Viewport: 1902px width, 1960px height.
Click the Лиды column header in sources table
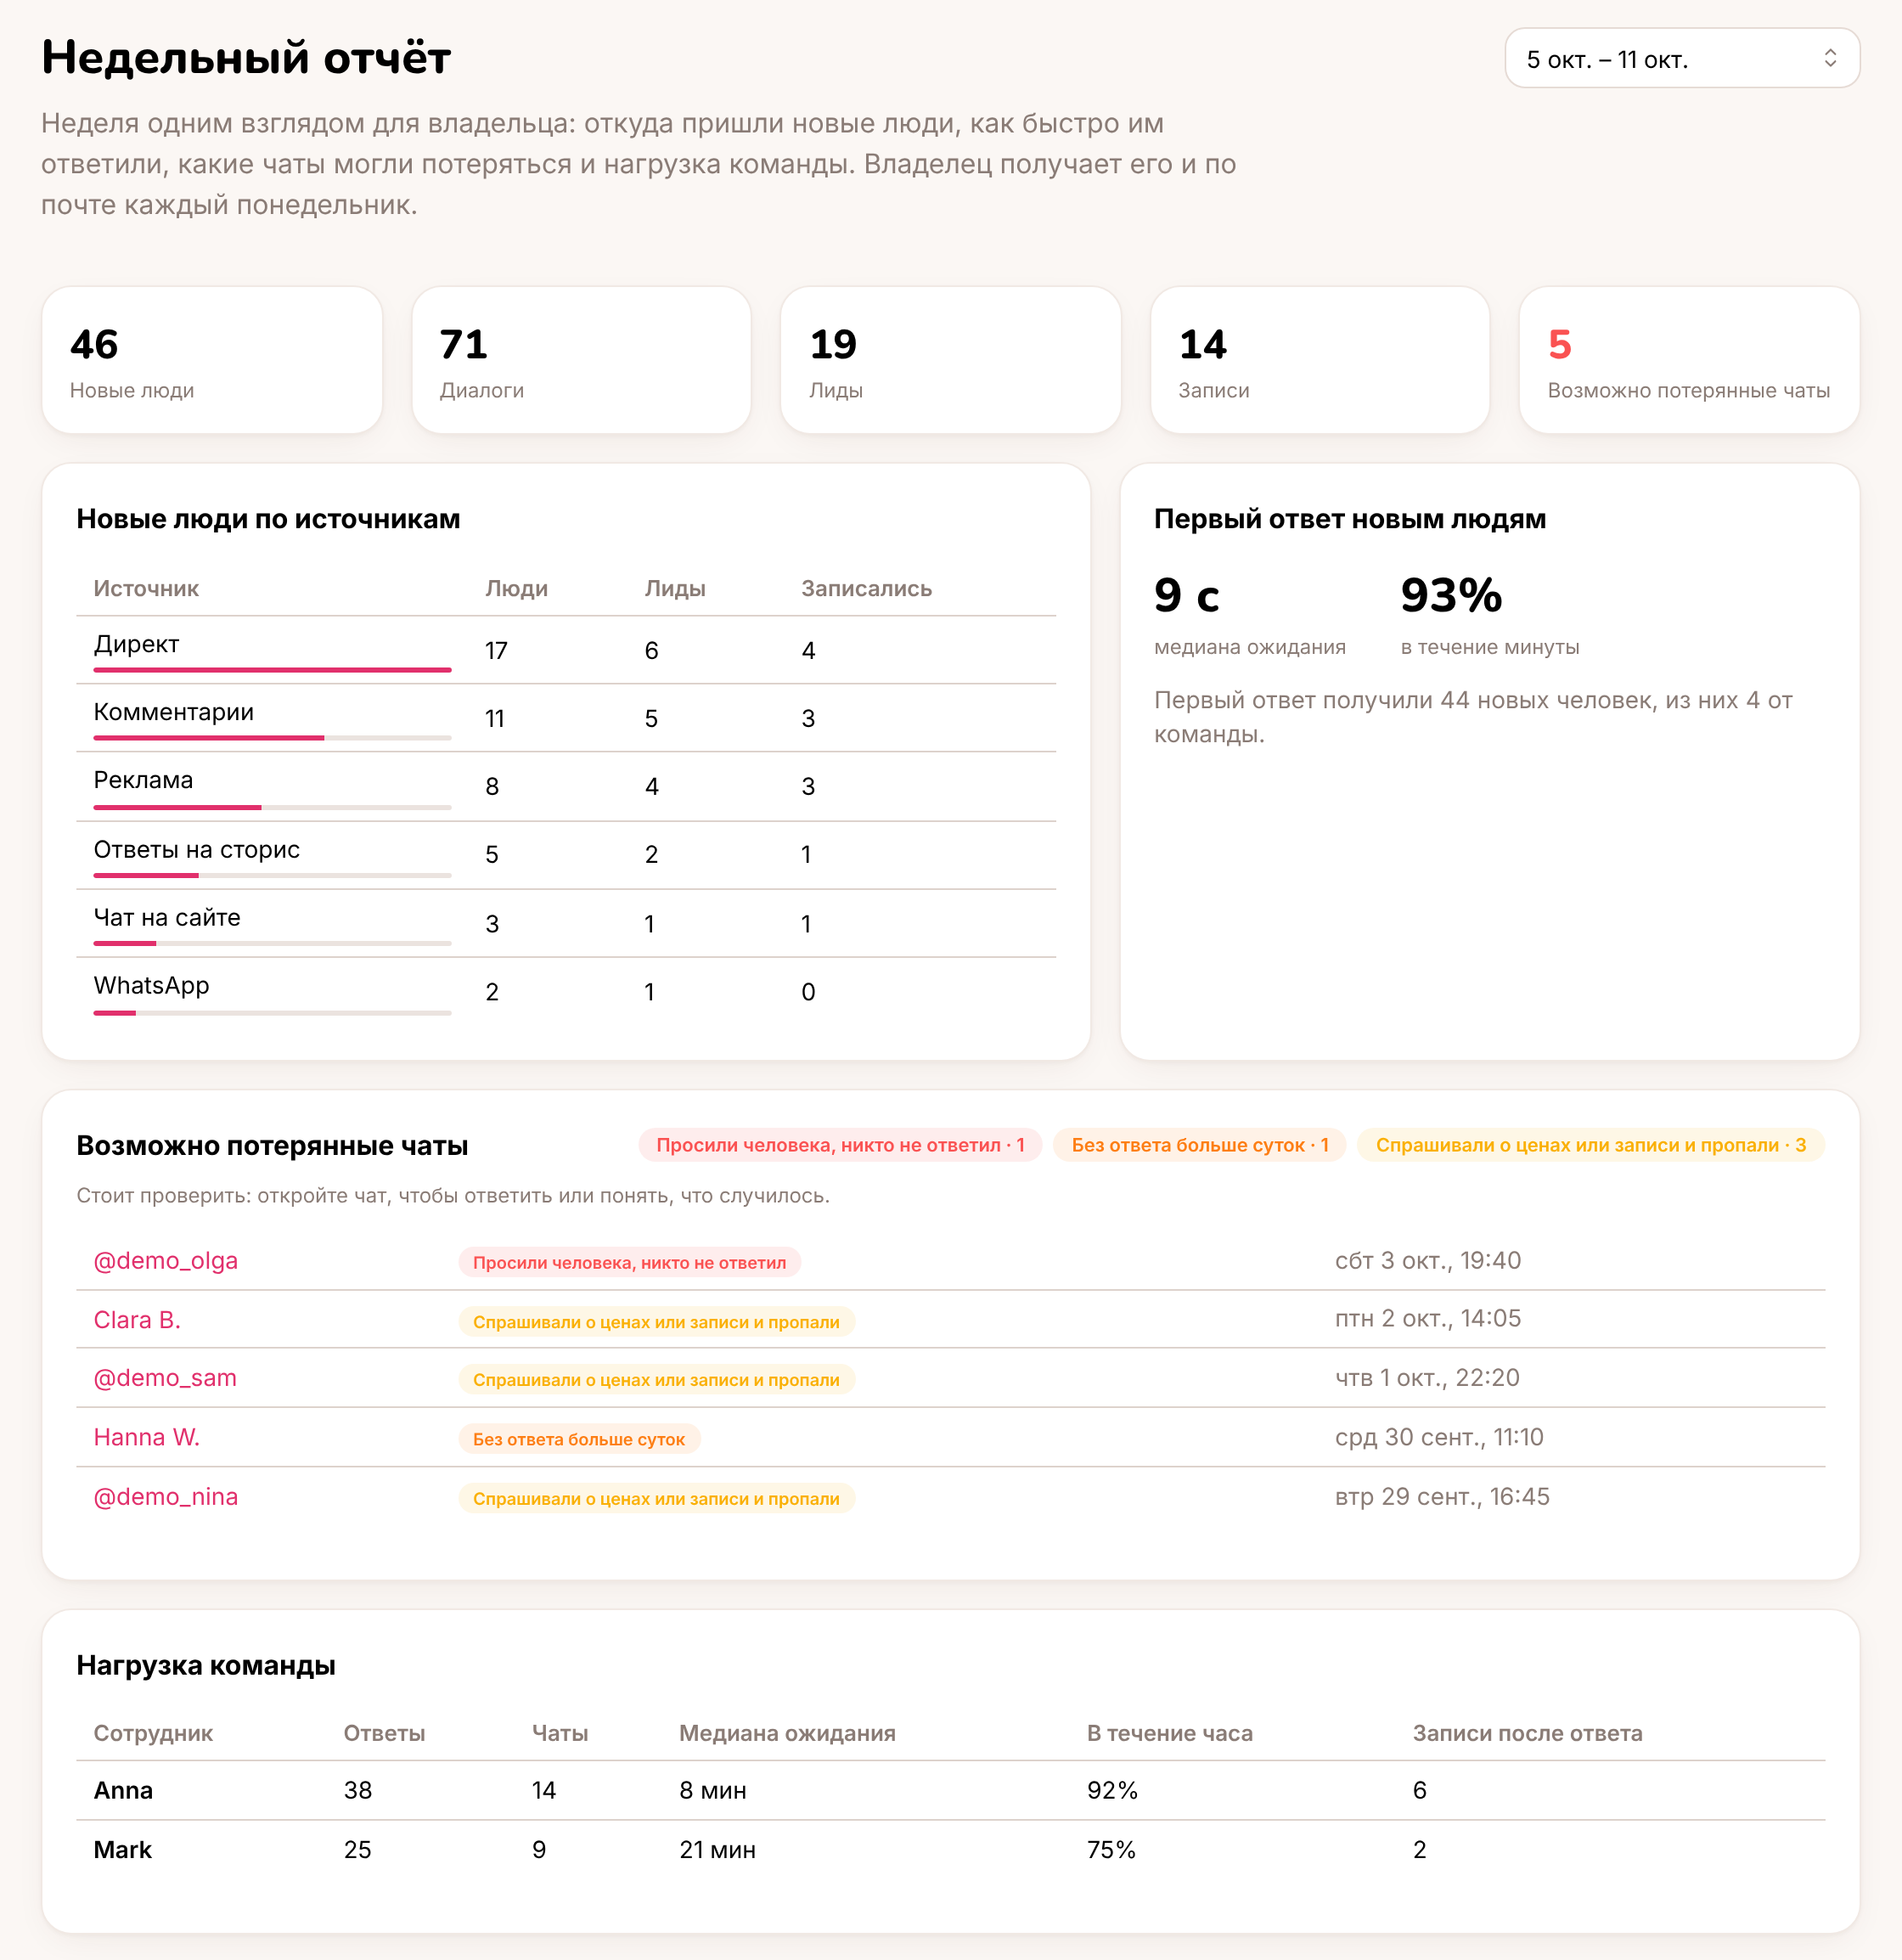(x=675, y=588)
